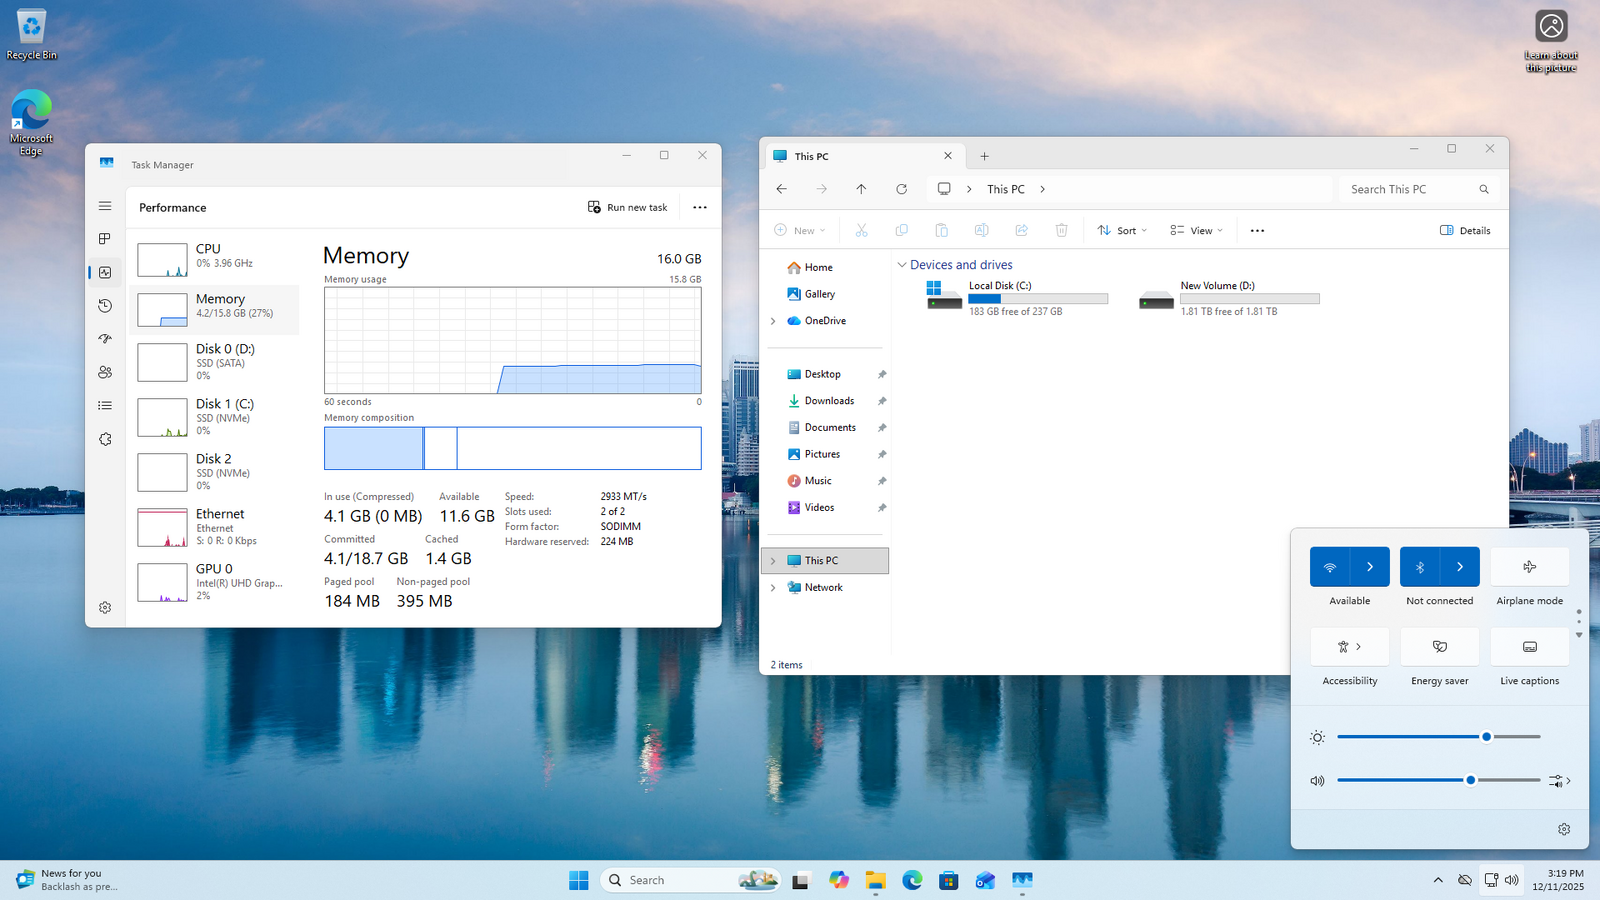This screenshot has height=900, width=1600.
Task: Open Users page in Task Manager sidebar
Action: click(105, 372)
